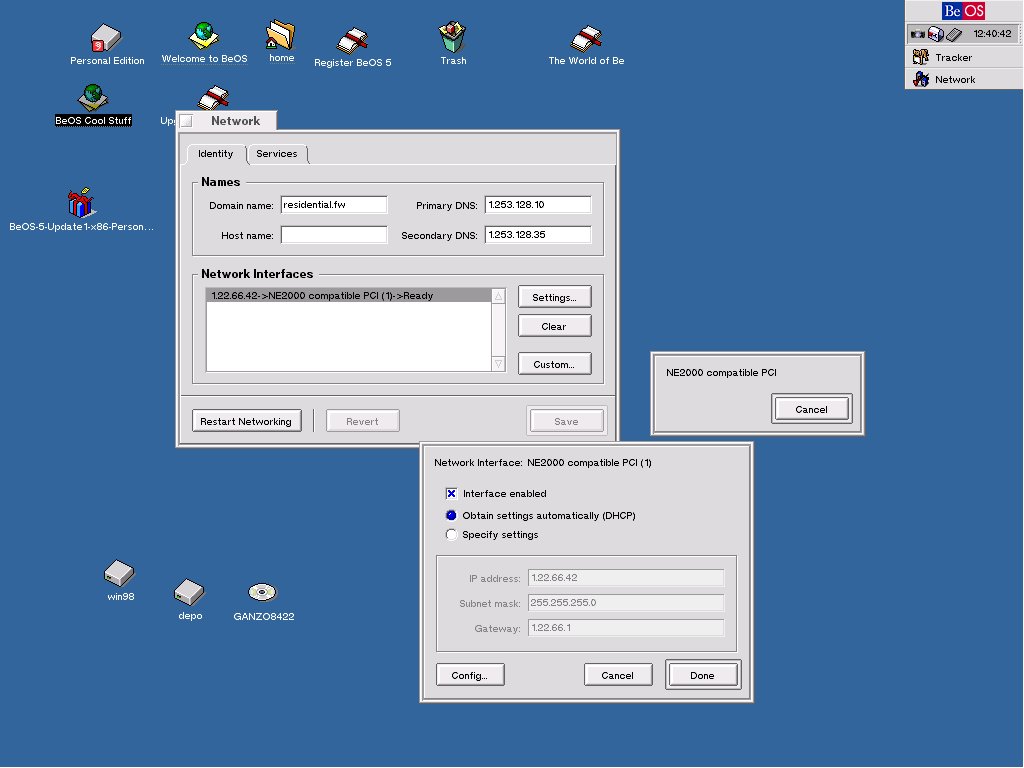The height and width of the screenshot is (768, 1024).
Task: Open The World of Be icon
Action: (x=586, y=40)
